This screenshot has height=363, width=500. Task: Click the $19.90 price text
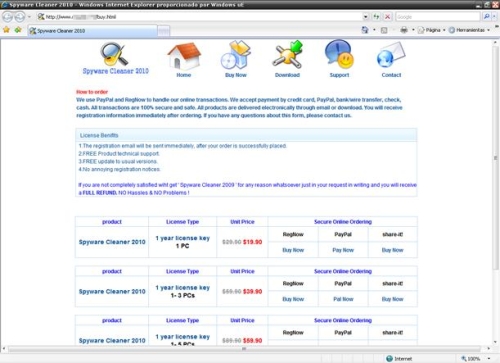click(252, 242)
